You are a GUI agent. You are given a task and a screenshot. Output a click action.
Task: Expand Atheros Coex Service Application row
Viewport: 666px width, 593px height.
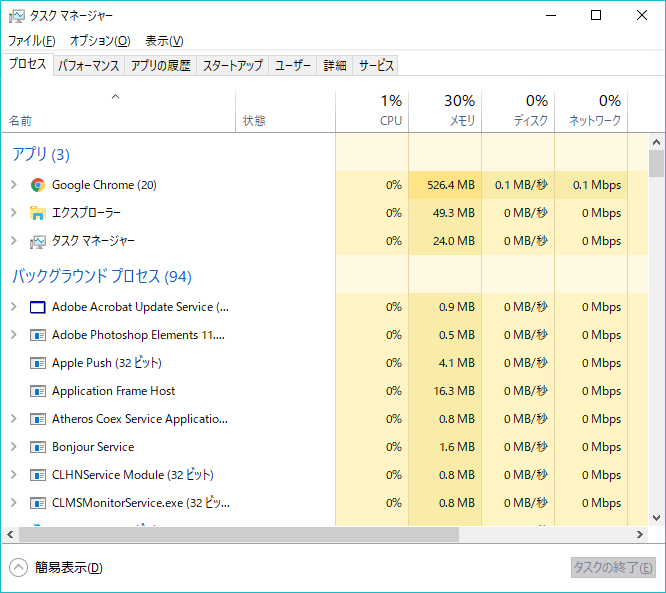point(14,419)
